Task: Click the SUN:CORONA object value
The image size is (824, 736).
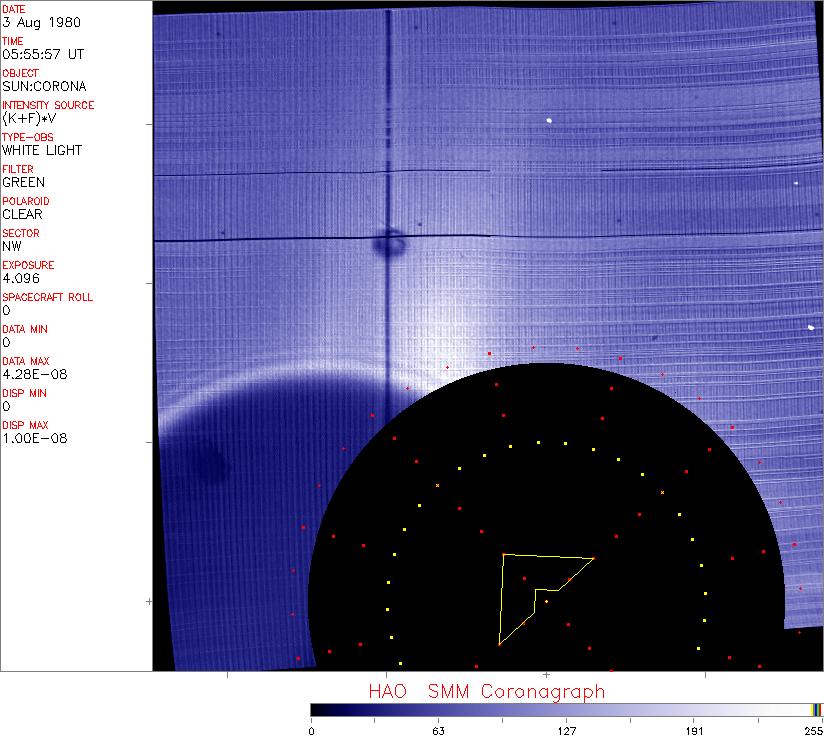Action: 44,86
